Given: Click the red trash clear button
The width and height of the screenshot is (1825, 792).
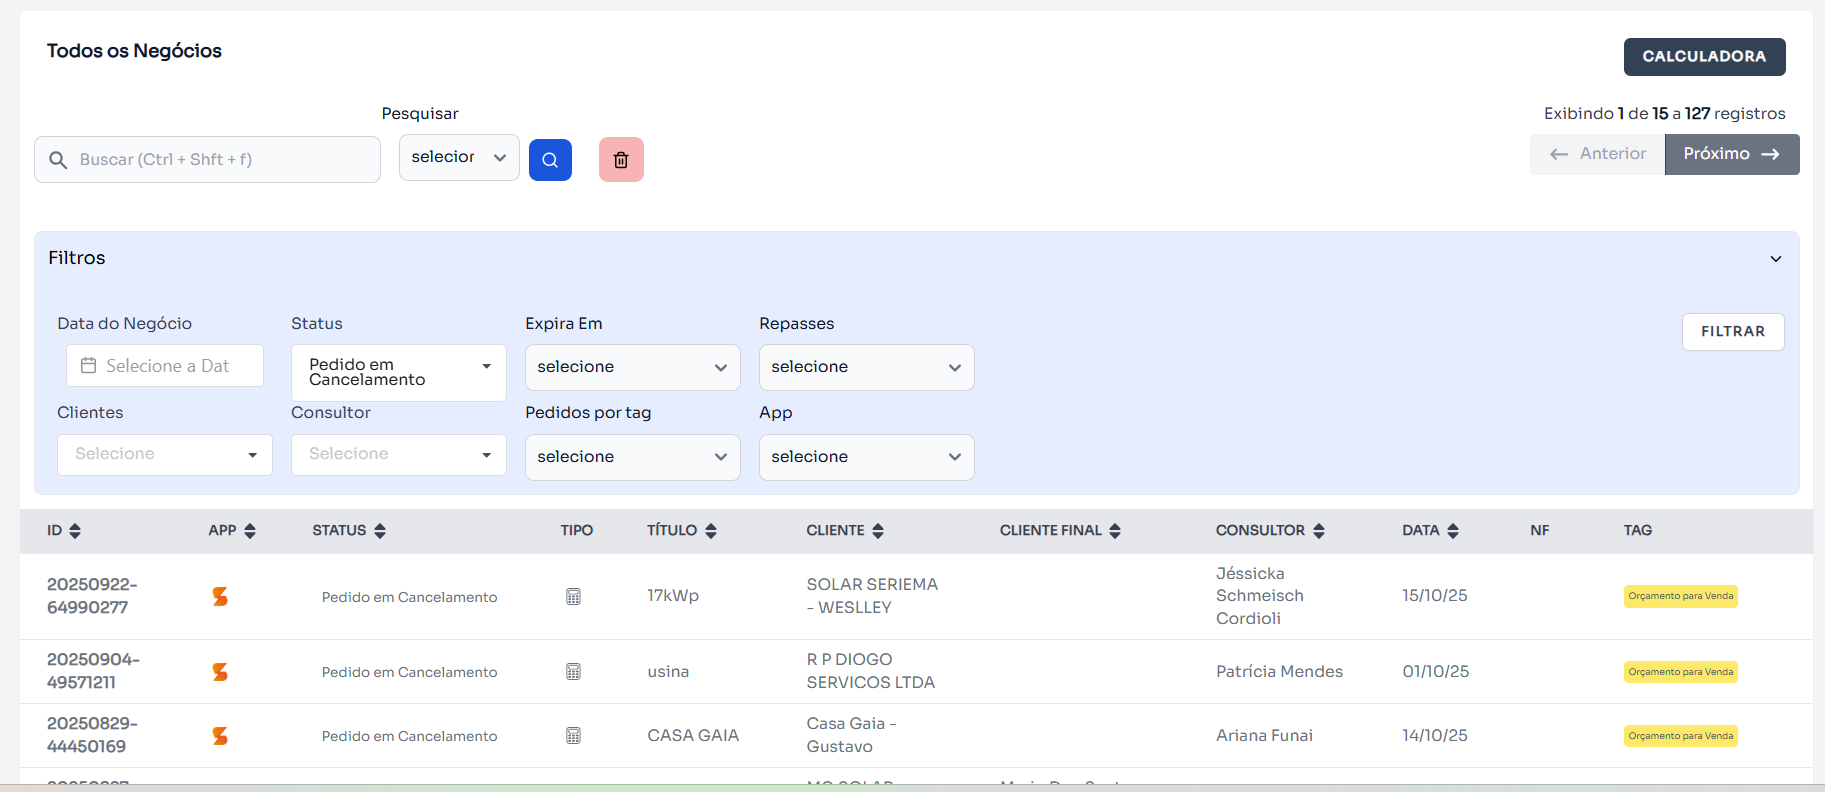Looking at the screenshot, I should (x=621, y=160).
